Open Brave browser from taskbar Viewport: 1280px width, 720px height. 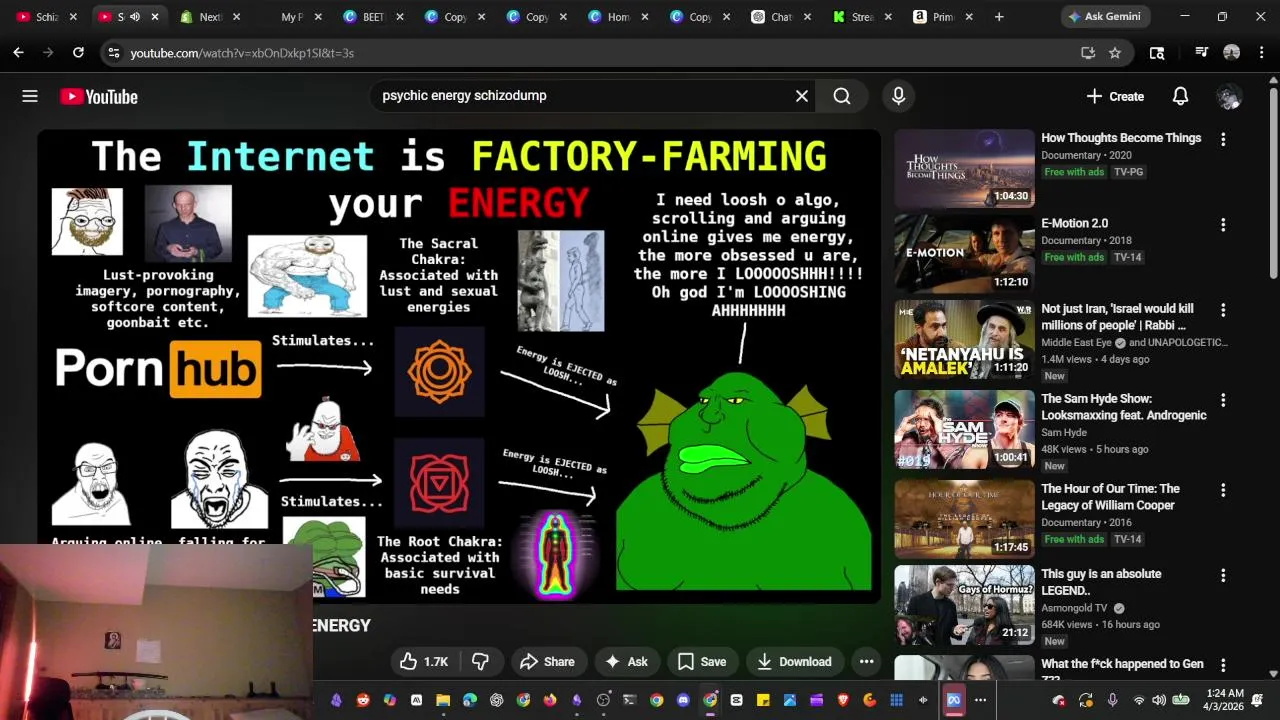843,700
